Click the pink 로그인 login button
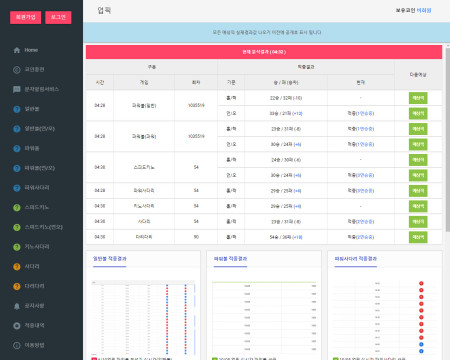450x360 pixels. click(58, 17)
